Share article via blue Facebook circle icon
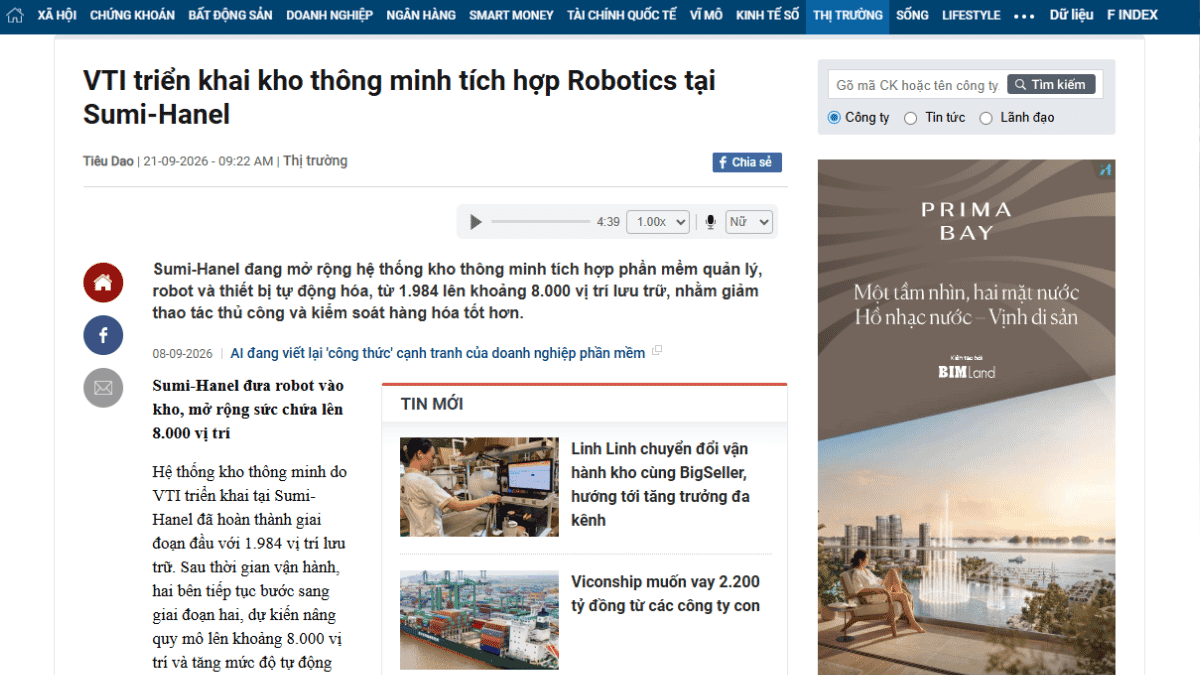Viewport: 1200px width, 675px height. (103, 335)
